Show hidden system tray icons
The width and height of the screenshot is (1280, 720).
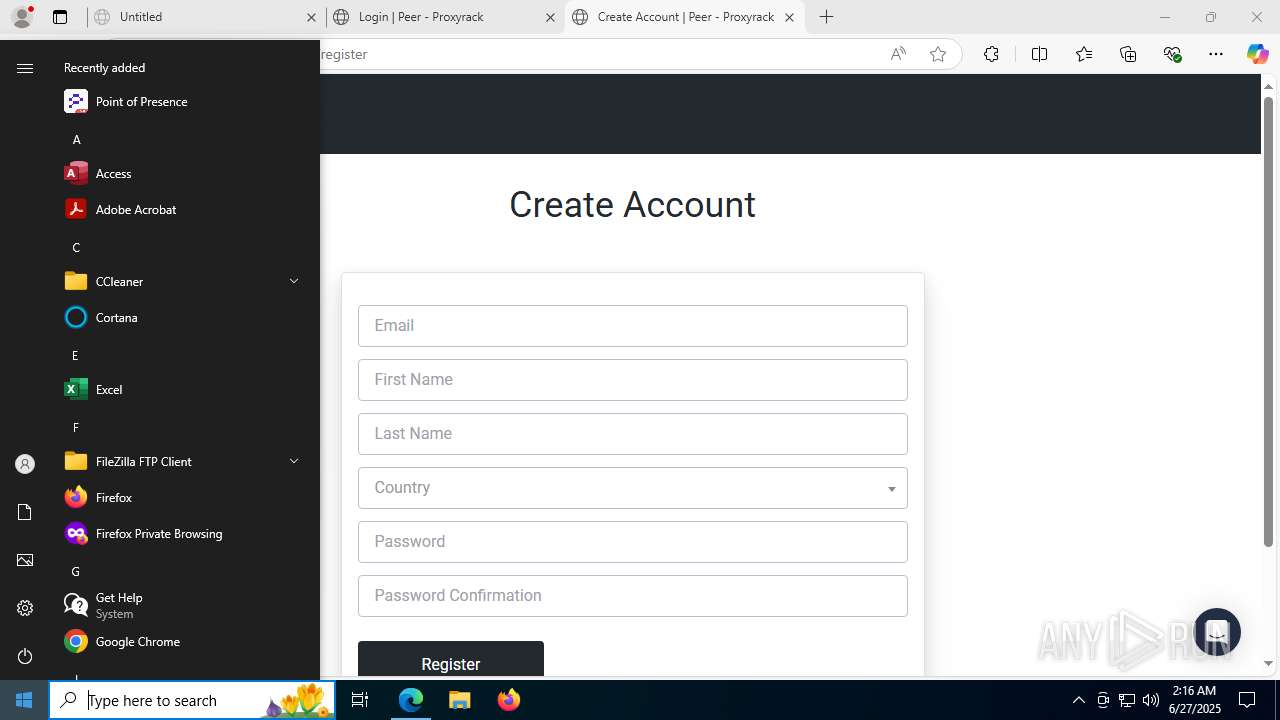tap(1078, 700)
